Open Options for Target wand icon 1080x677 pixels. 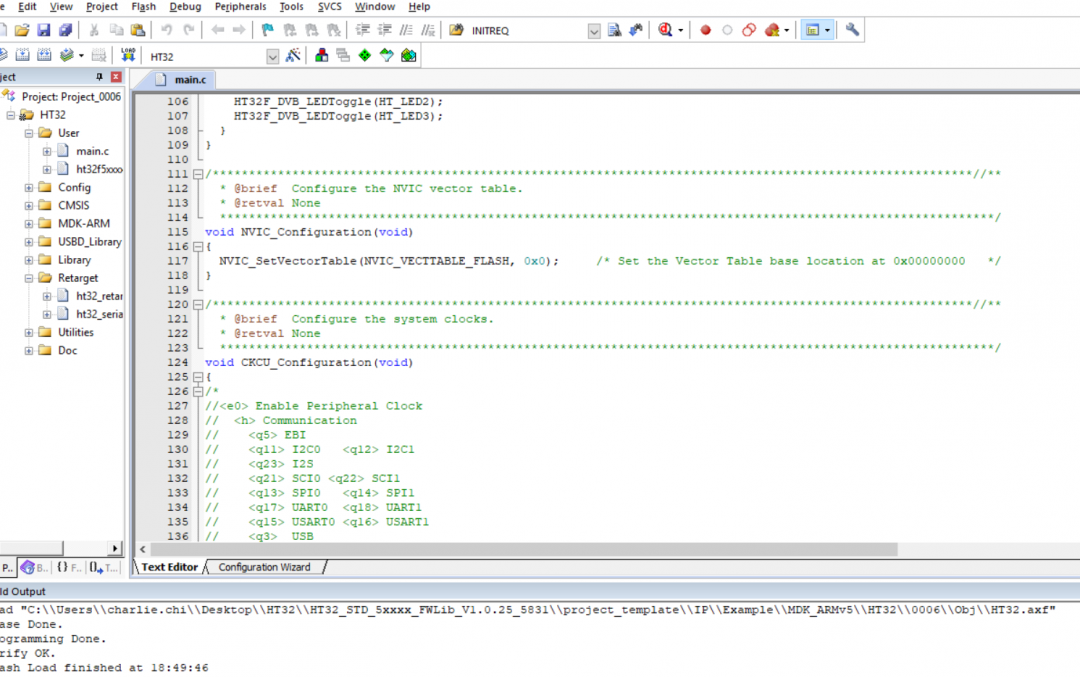[x=293, y=56]
